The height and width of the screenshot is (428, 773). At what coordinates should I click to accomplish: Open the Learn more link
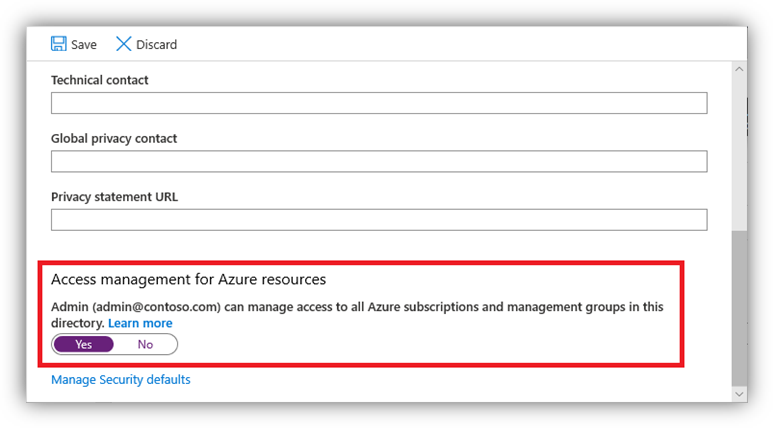pos(141,323)
